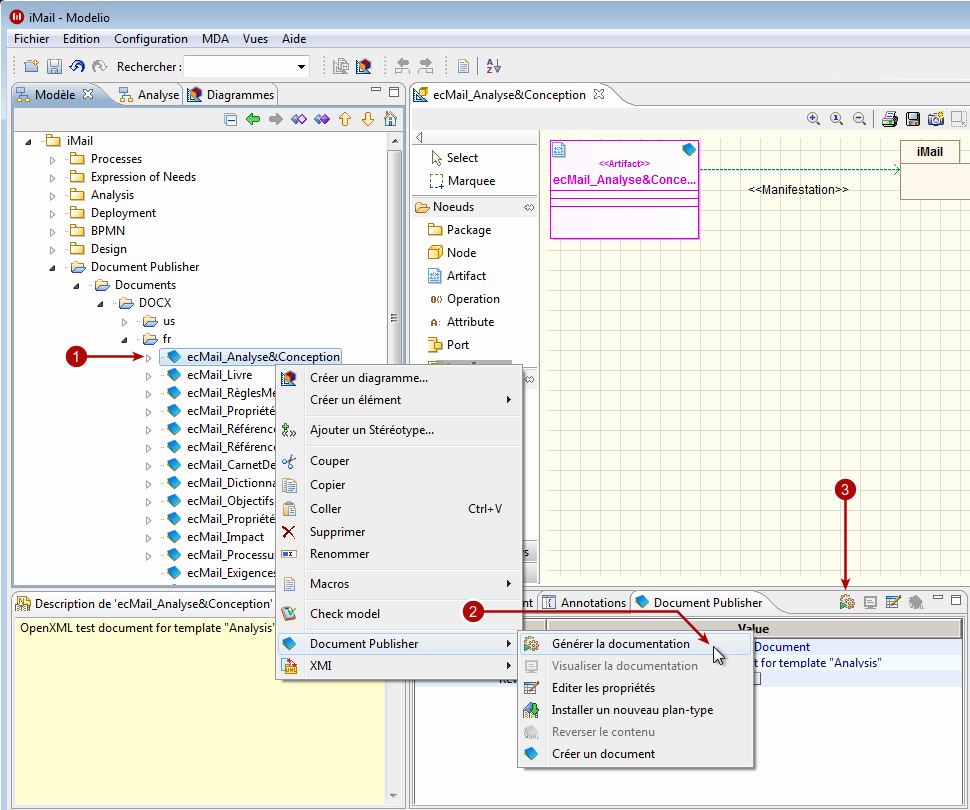
Task: Click the model tree scrollbar up arrow
Action: 395,141
